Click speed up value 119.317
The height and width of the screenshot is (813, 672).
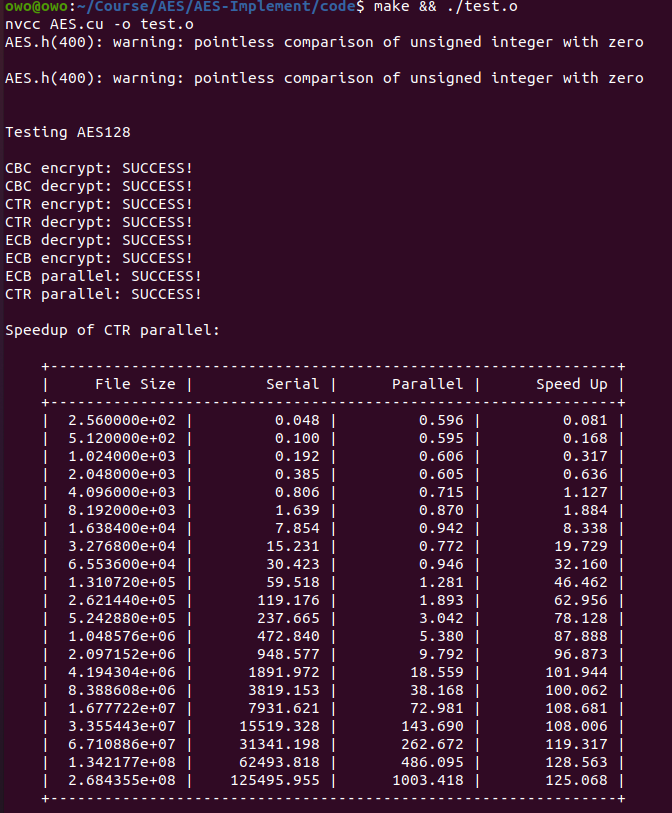pyautogui.click(x=577, y=745)
